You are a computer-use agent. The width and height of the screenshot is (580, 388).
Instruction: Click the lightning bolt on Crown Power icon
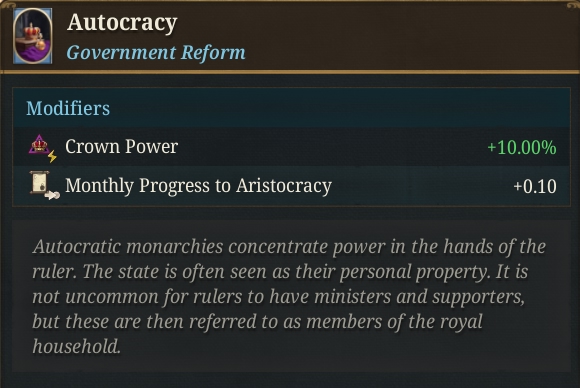point(52,156)
